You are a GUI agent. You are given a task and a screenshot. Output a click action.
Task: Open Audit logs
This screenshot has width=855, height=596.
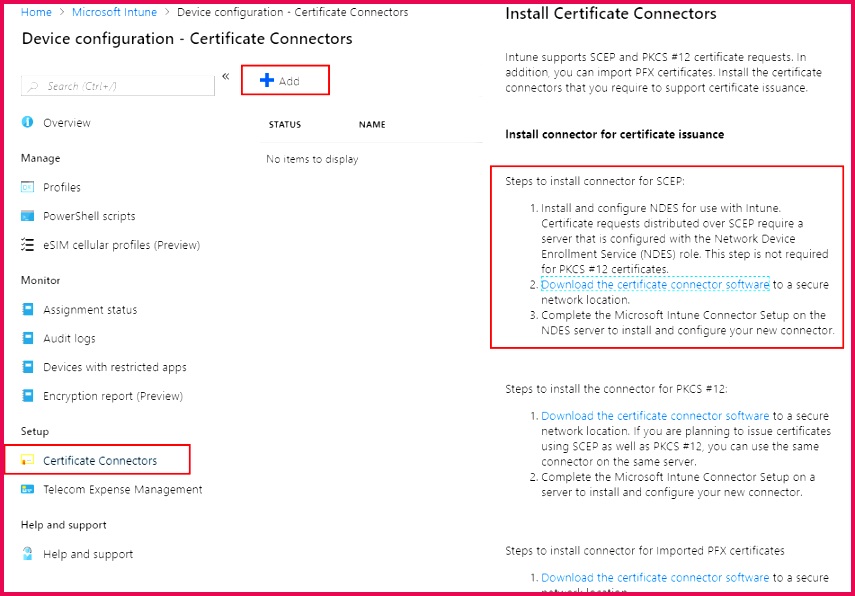[x=69, y=339]
